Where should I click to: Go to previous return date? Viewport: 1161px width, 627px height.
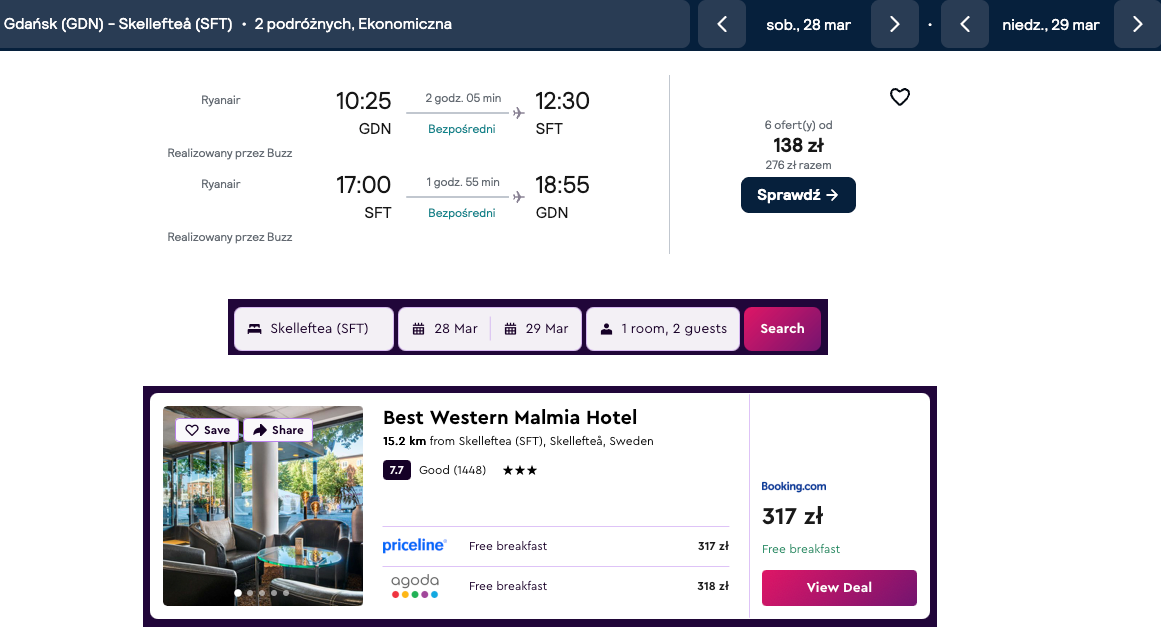[x=965, y=25]
